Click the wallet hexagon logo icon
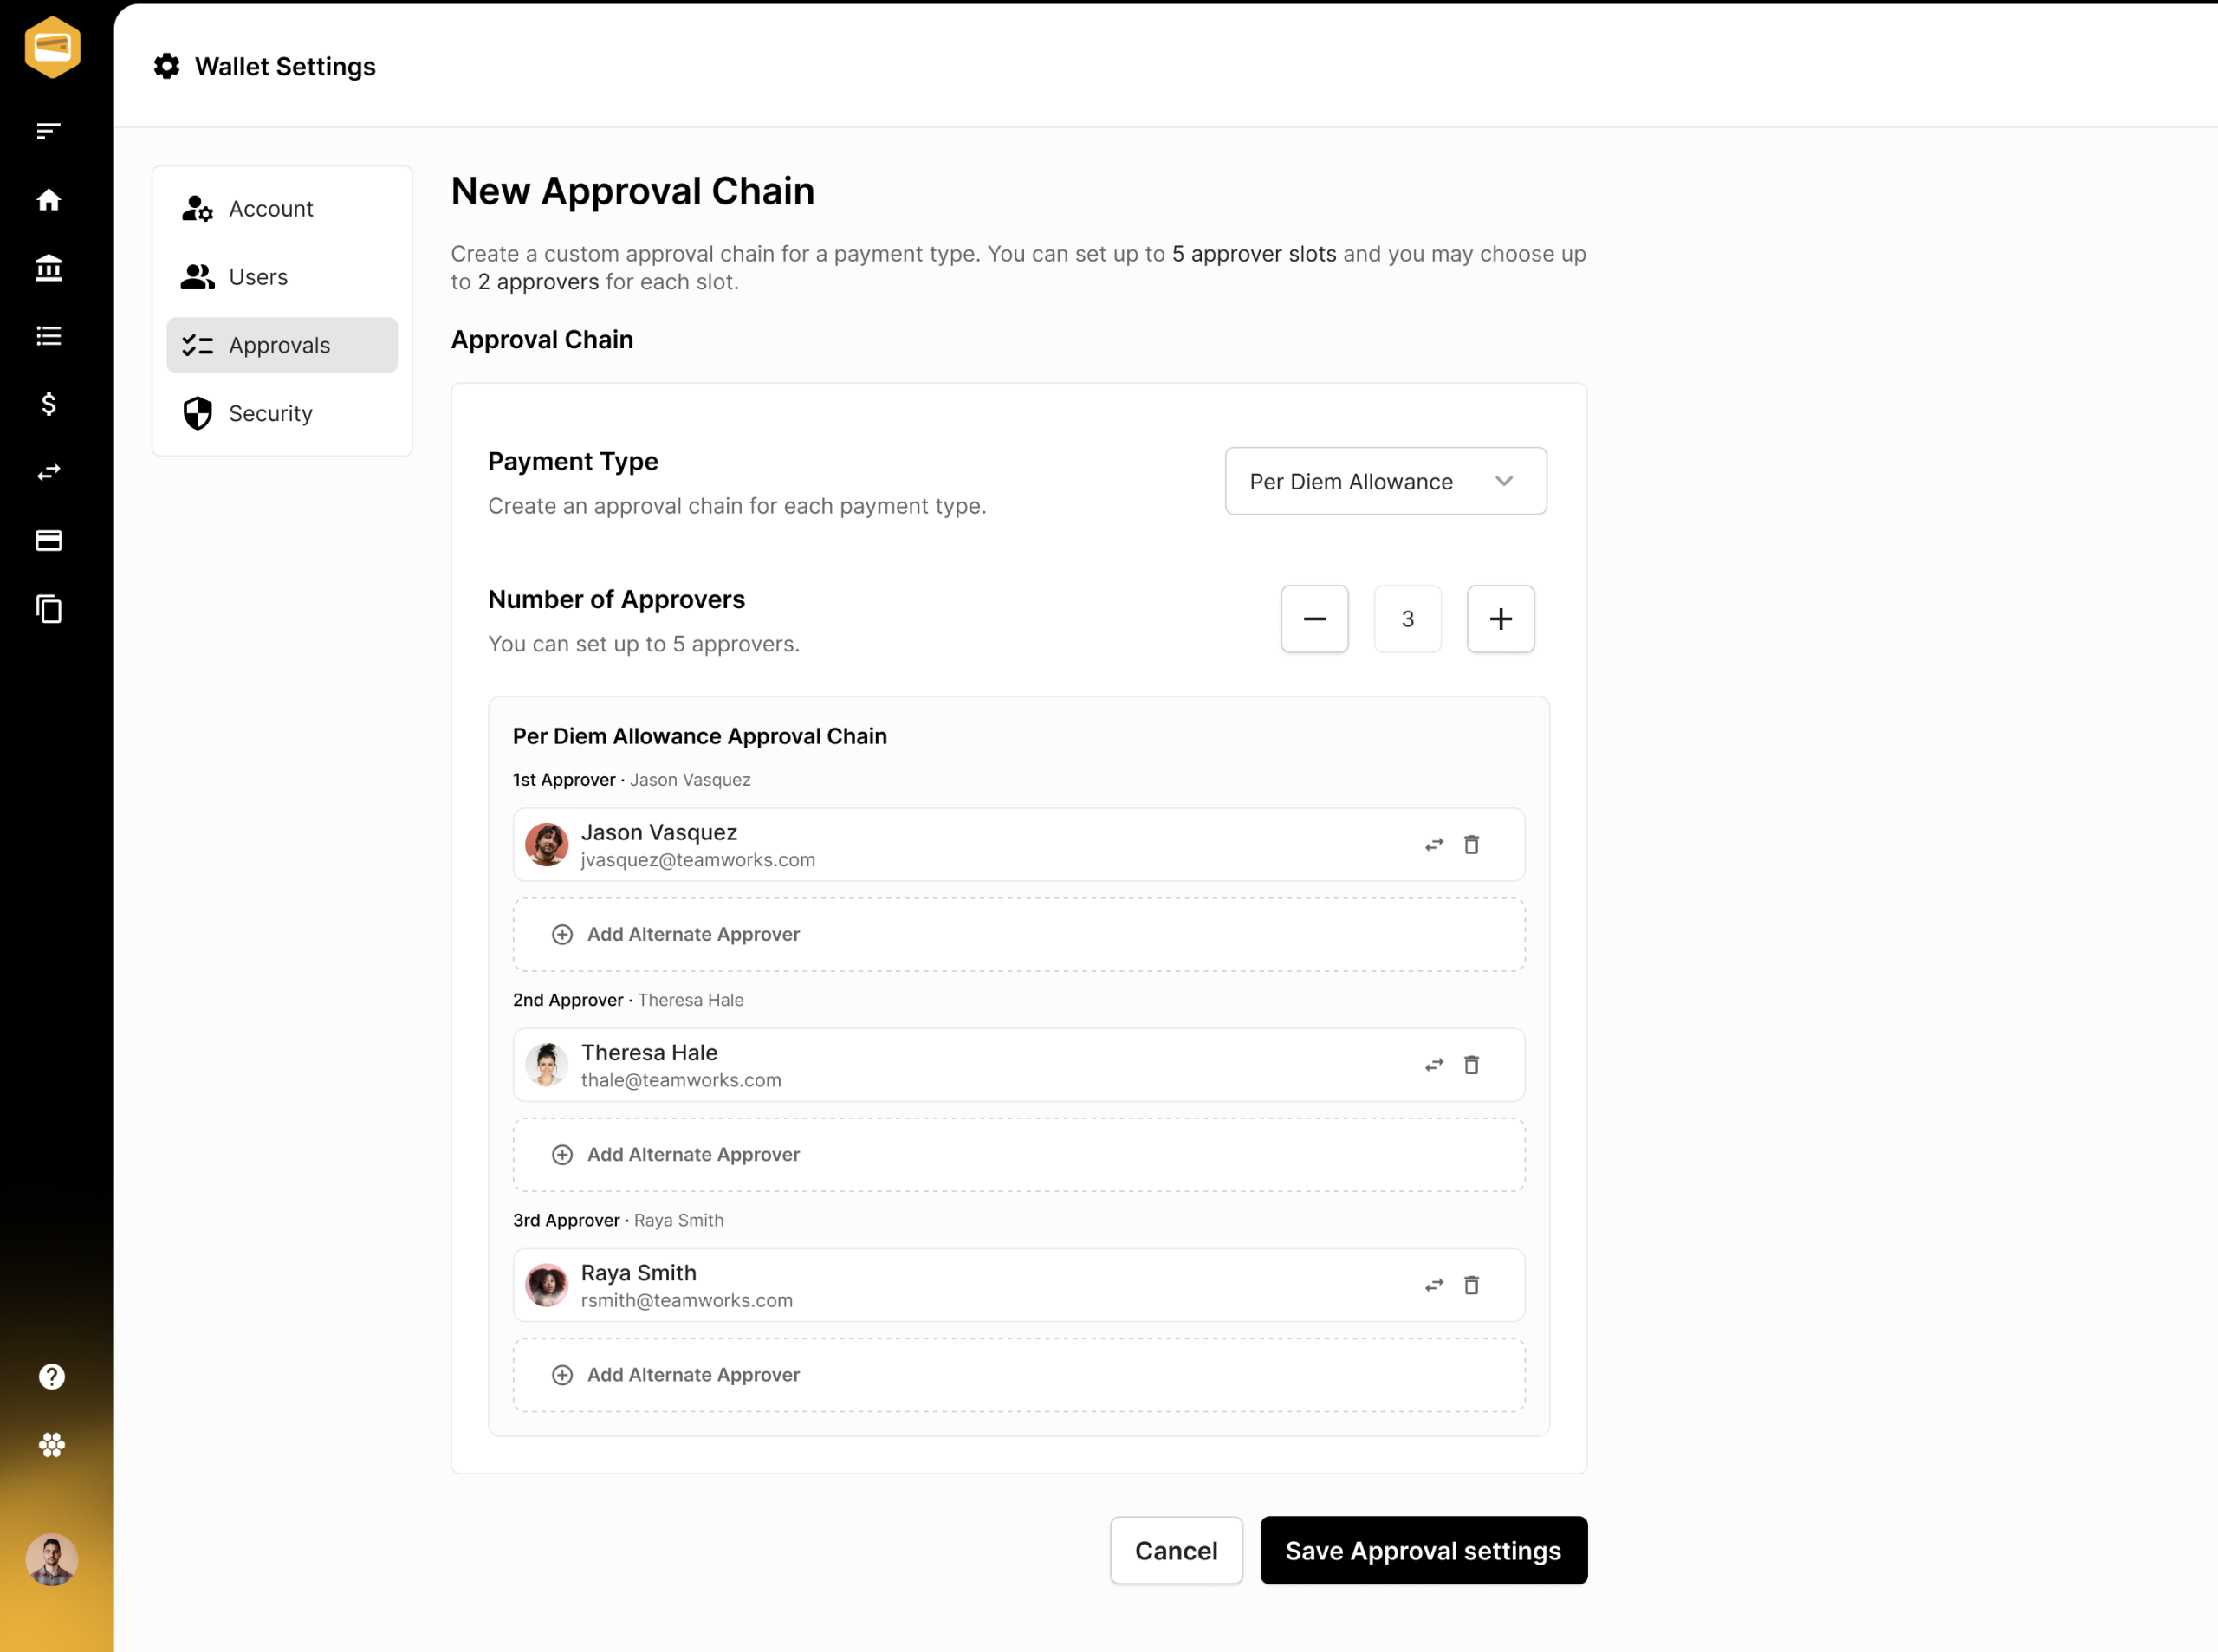This screenshot has height=1652, width=2218. (52, 47)
